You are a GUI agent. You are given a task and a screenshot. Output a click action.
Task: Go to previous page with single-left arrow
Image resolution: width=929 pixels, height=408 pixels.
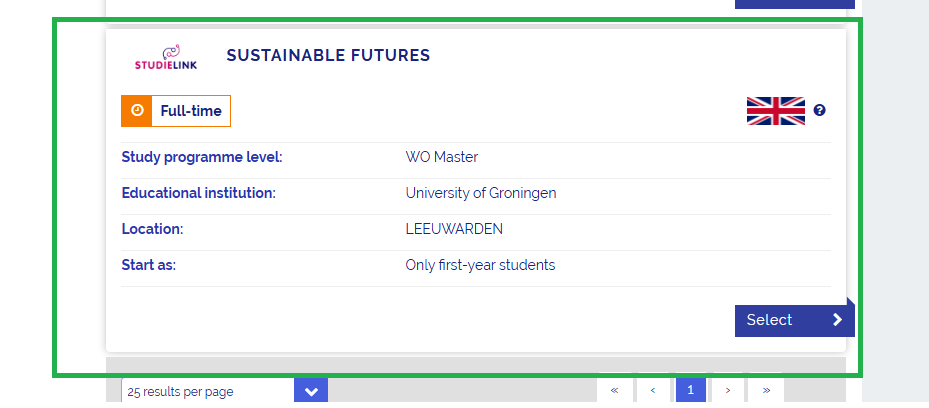tap(652, 391)
